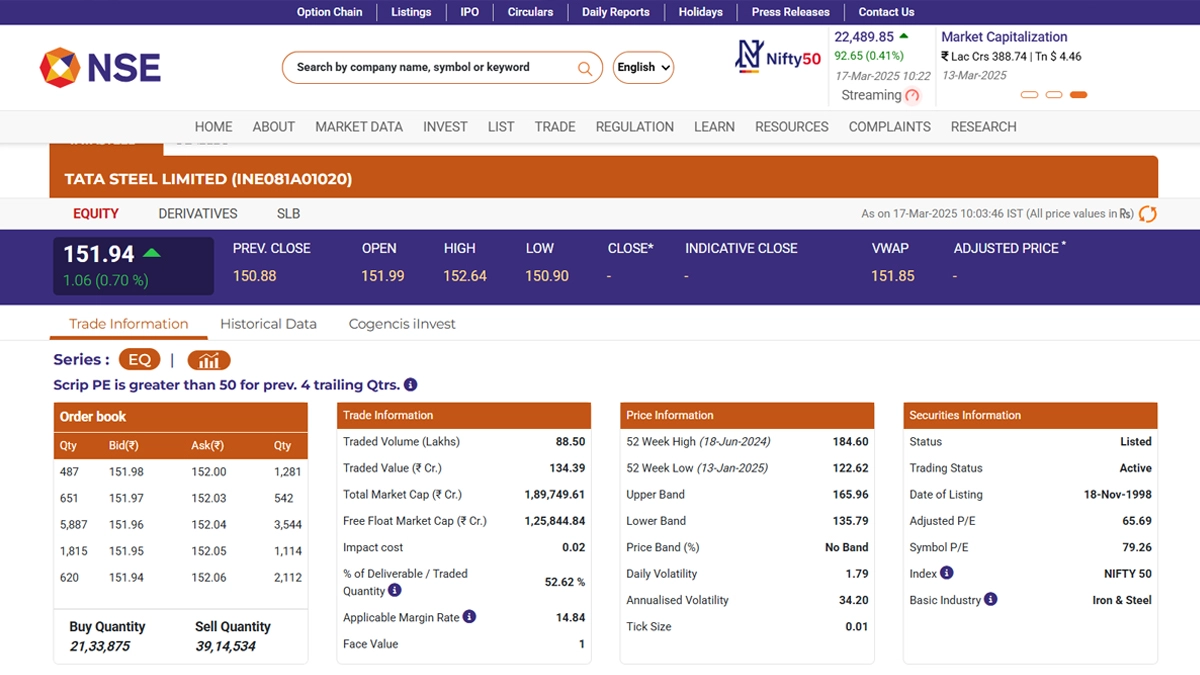The image size is (1200, 675).
Task: Switch to the Historical Data tab
Action: coord(268,324)
